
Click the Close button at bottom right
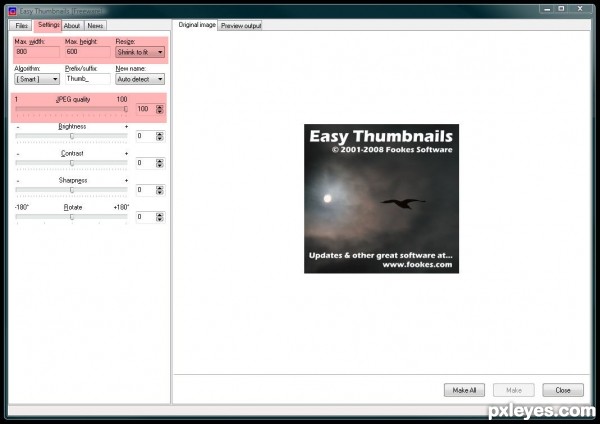point(563,390)
